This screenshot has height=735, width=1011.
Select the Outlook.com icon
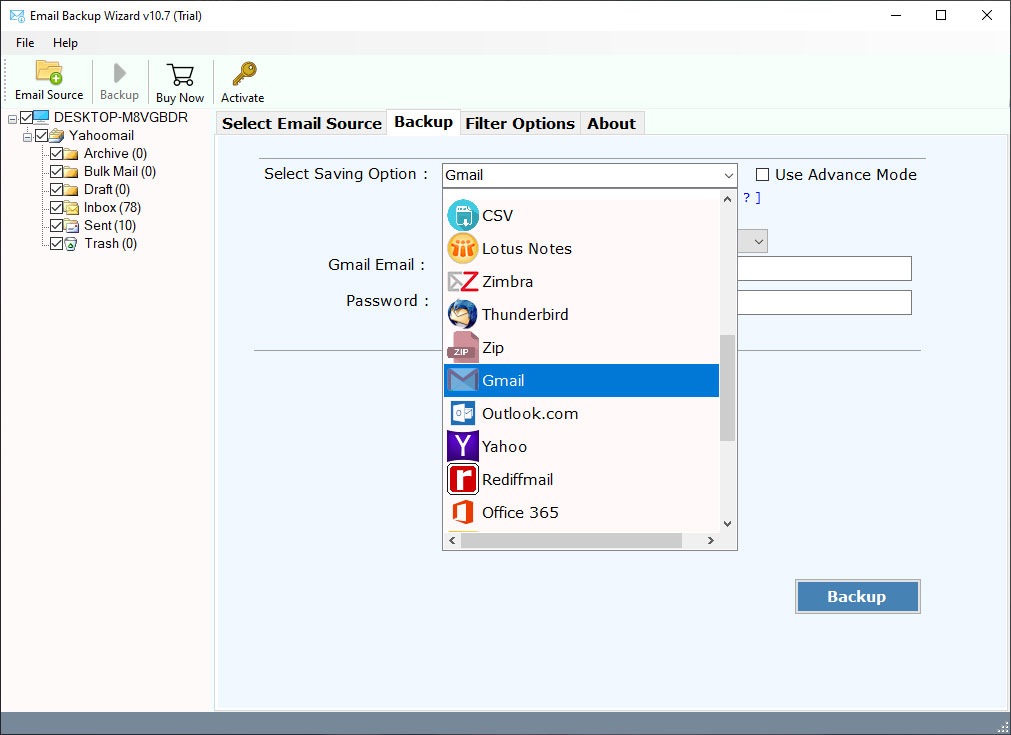pyautogui.click(x=462, y=413)
